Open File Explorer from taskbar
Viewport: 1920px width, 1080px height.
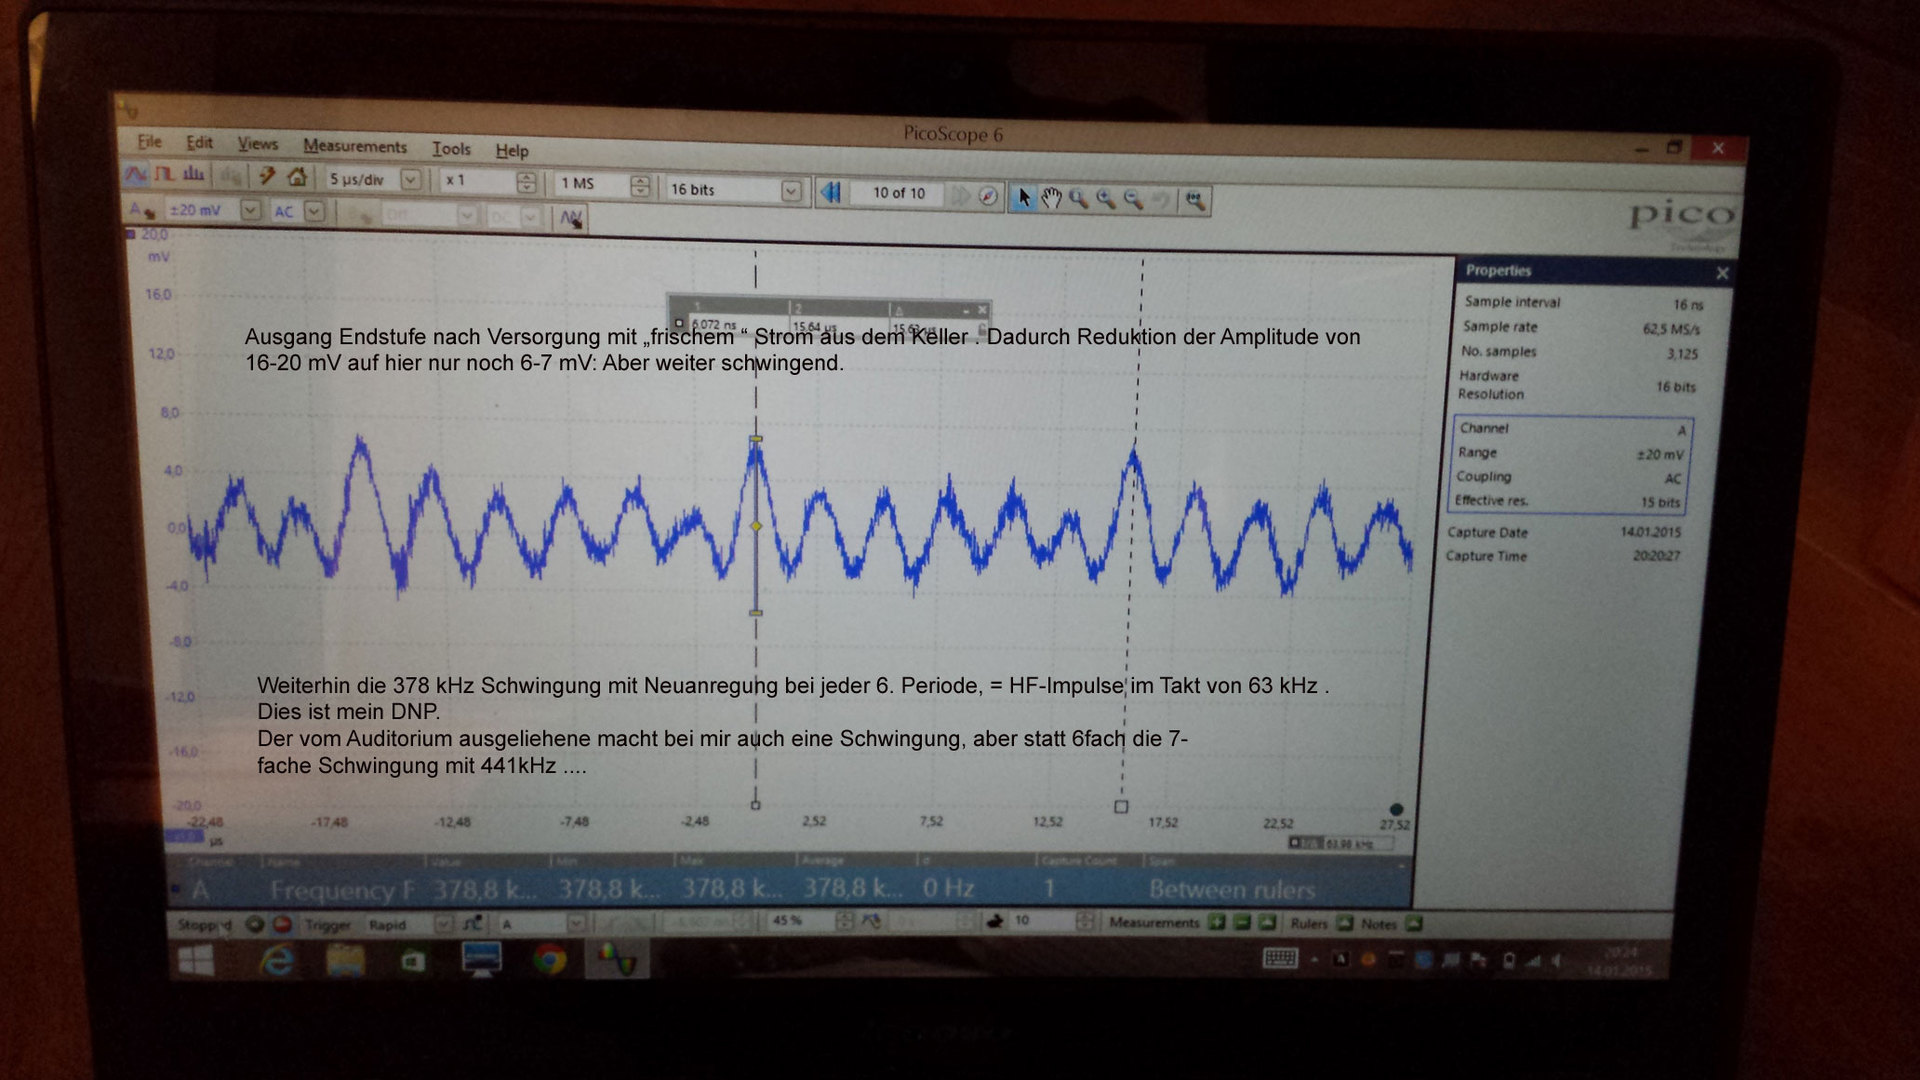(345, 961)
